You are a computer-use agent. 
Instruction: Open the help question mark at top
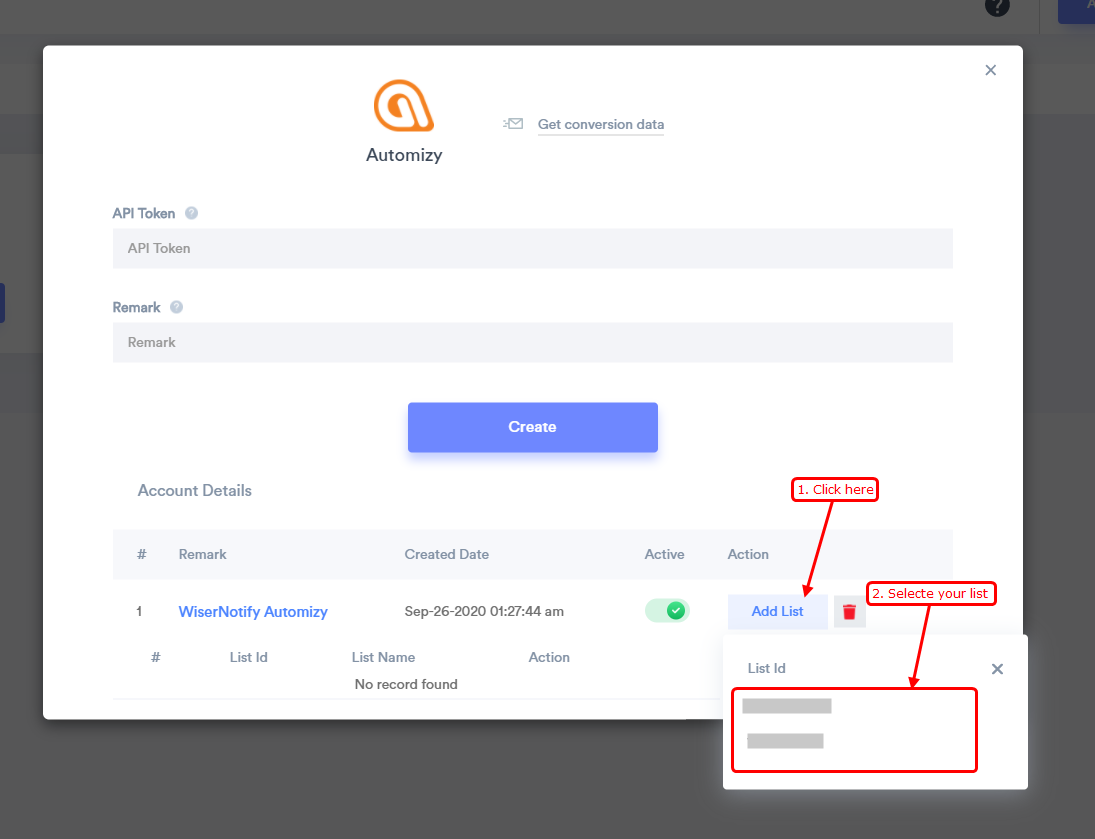tap(996, 6)
